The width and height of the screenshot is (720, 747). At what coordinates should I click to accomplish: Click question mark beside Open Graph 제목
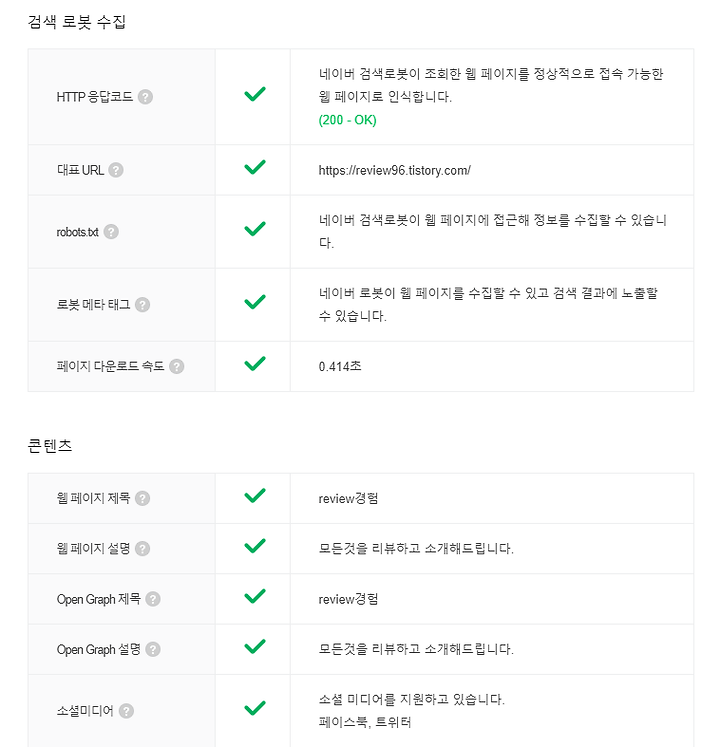(x=153, y=599)
